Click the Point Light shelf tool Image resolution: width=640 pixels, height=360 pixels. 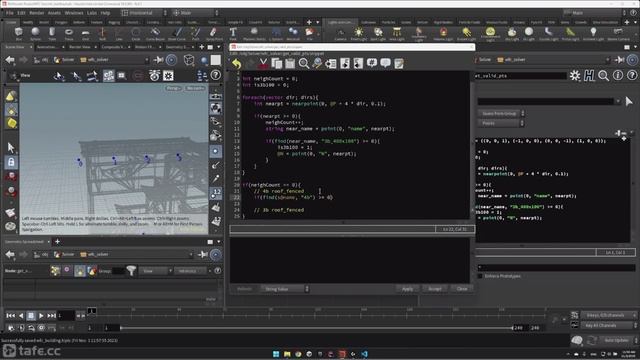(x=359, y=33)
